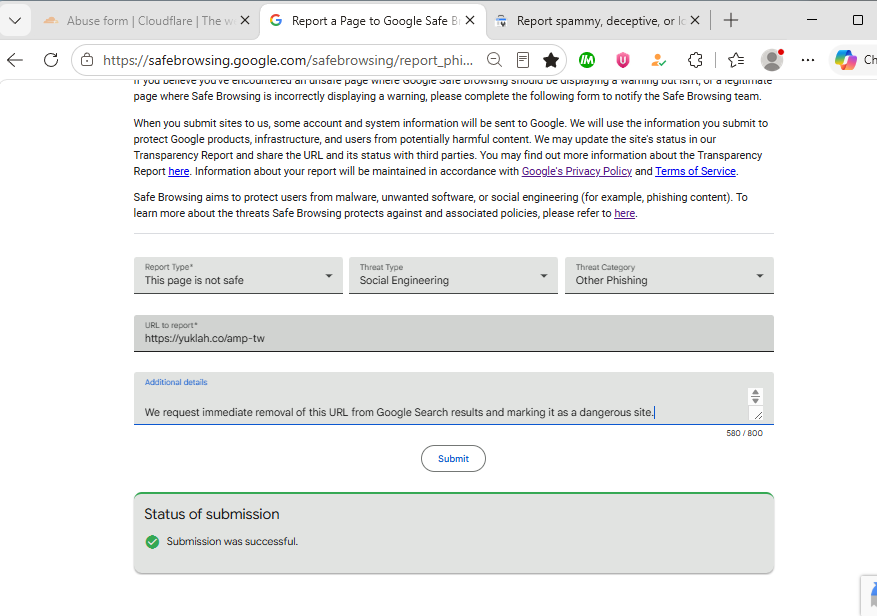
Task: Open the green IM extension icon
Action: point(587,60)
